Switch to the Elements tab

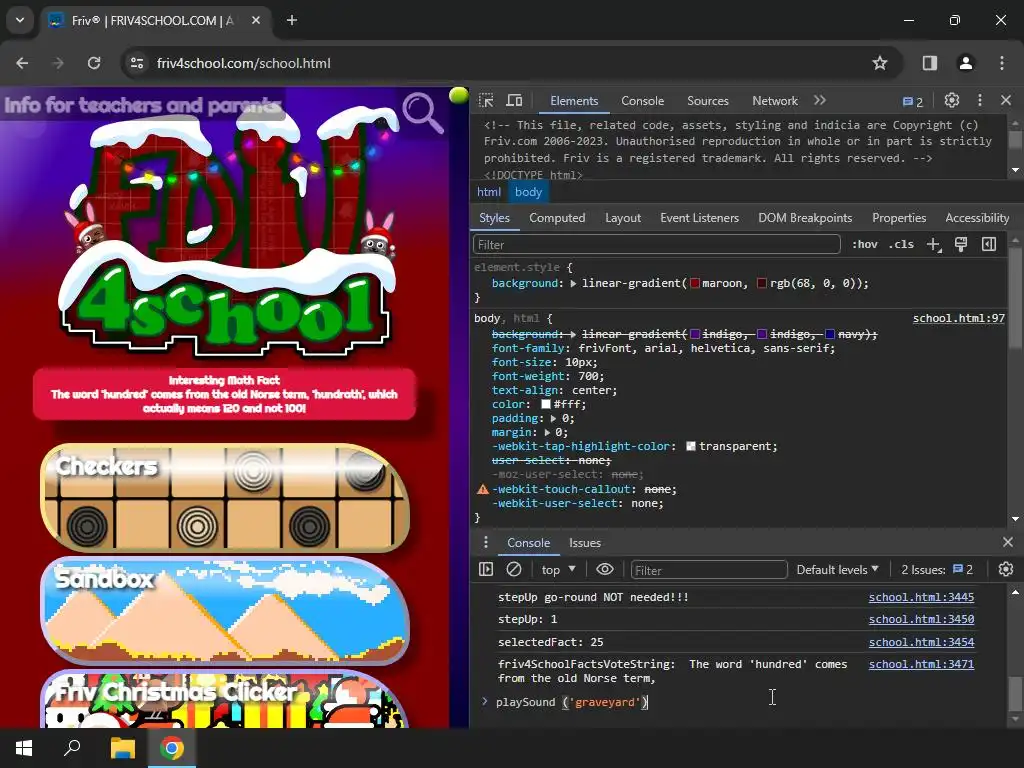click(x=574, y=101)
